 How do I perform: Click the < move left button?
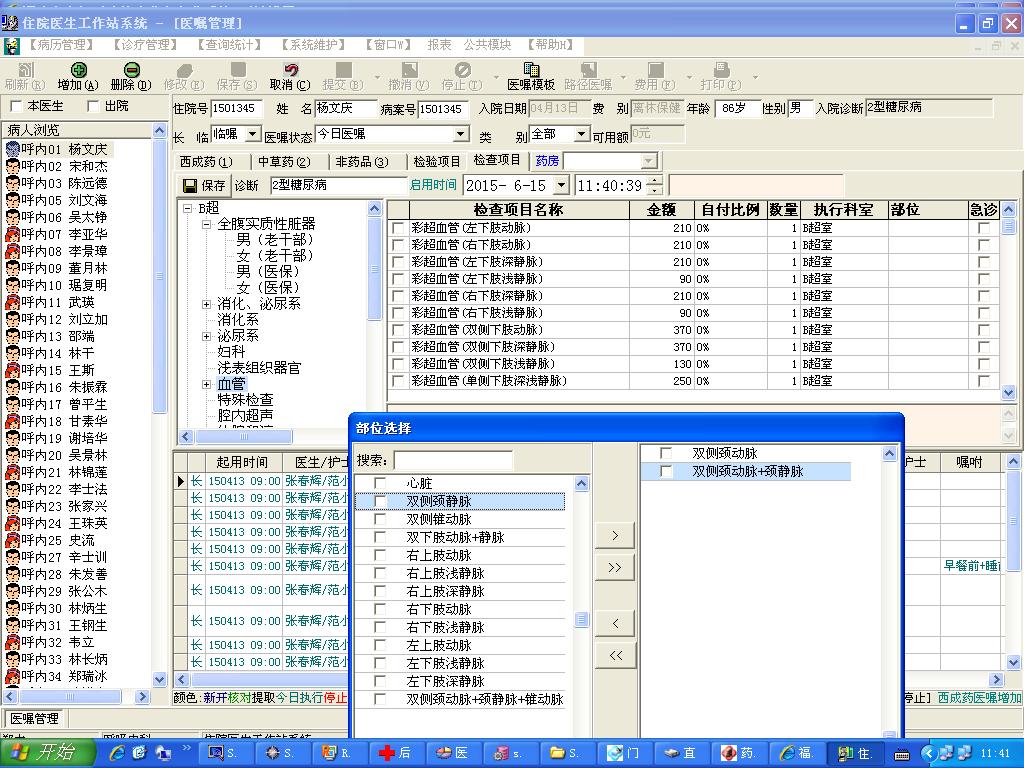[615, 623]
